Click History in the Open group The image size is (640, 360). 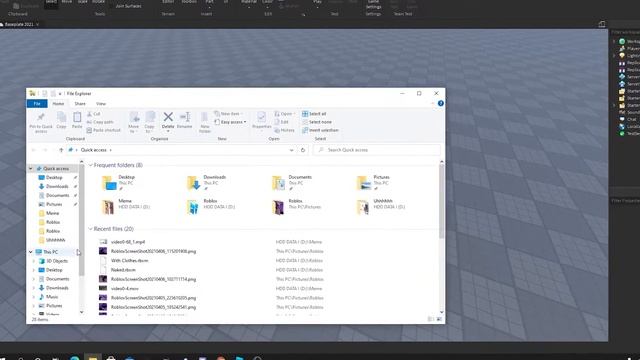pyautogui.click(x=284, y=130)
